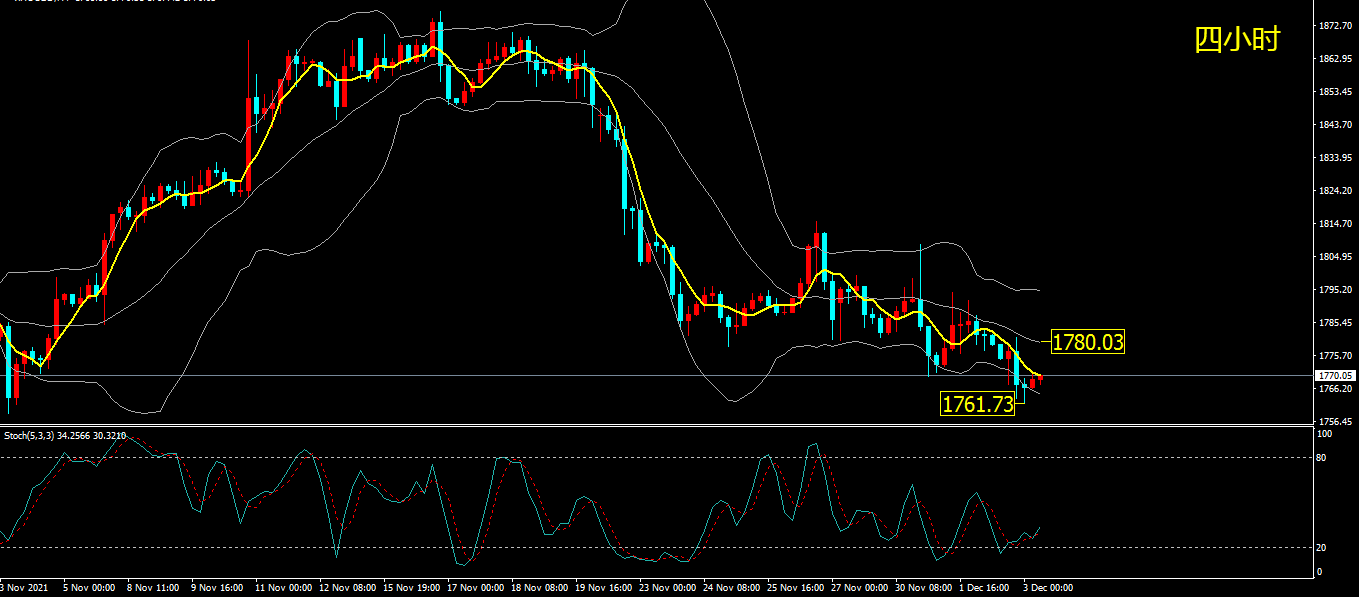Image resolution: width=1359 pixels, height=597 pixels.
Task: Click the stochastic 20 level axis label
Action: pos(1325,548)
